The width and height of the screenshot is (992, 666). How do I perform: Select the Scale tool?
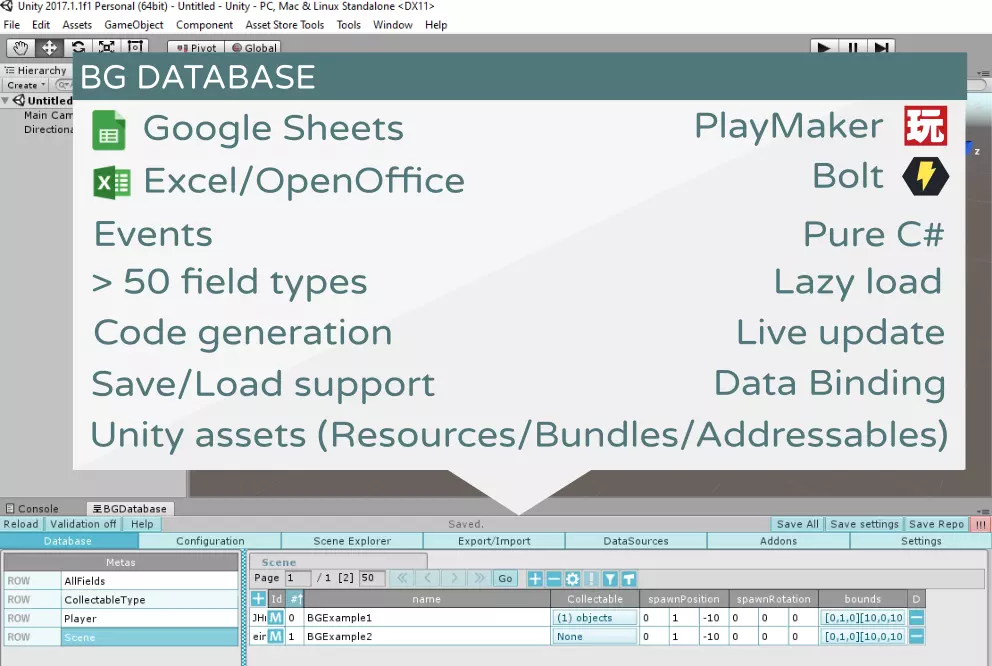coord(106,48)
